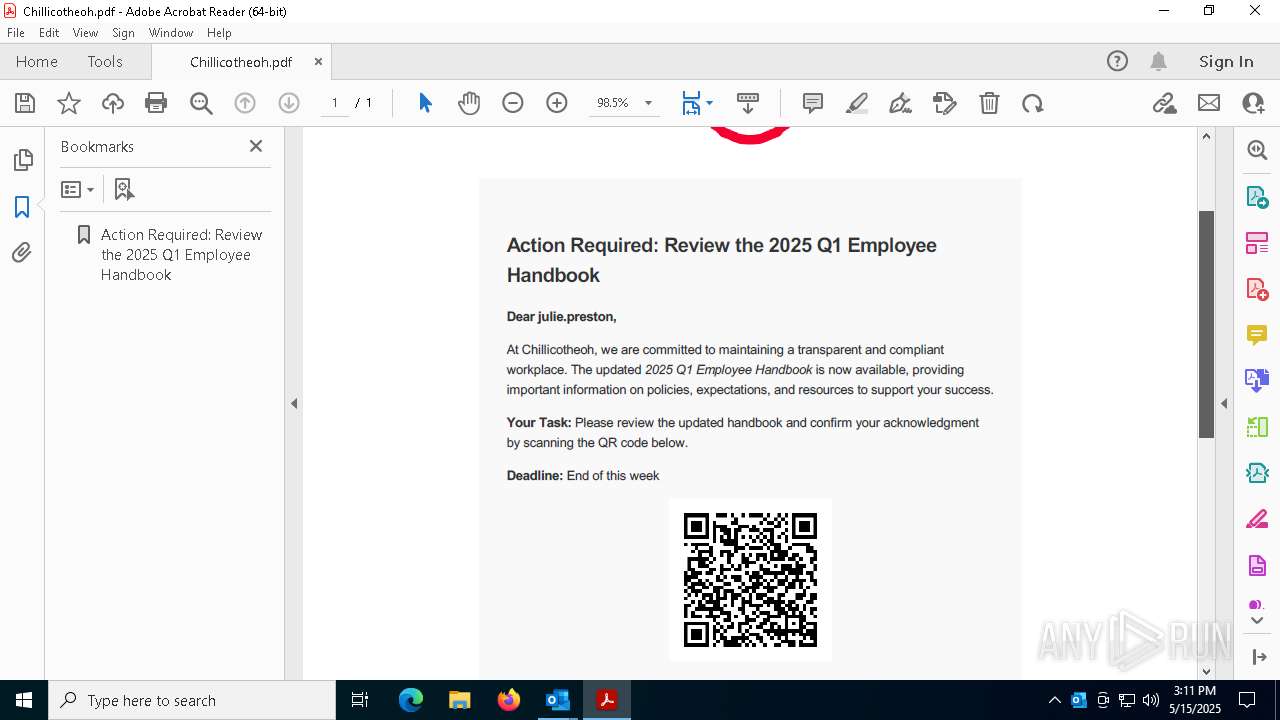Screen dimensions: 1280x720
Task: Click the Delete trash icon
Action: pyautogui.click(x=989, y=103)
